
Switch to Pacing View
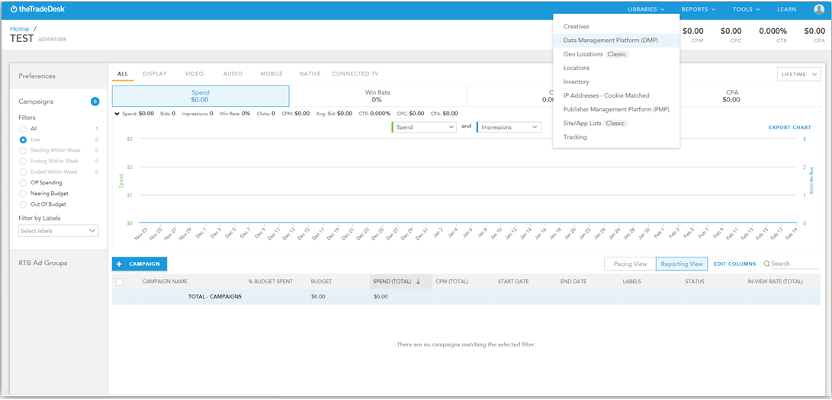[630, 264]
